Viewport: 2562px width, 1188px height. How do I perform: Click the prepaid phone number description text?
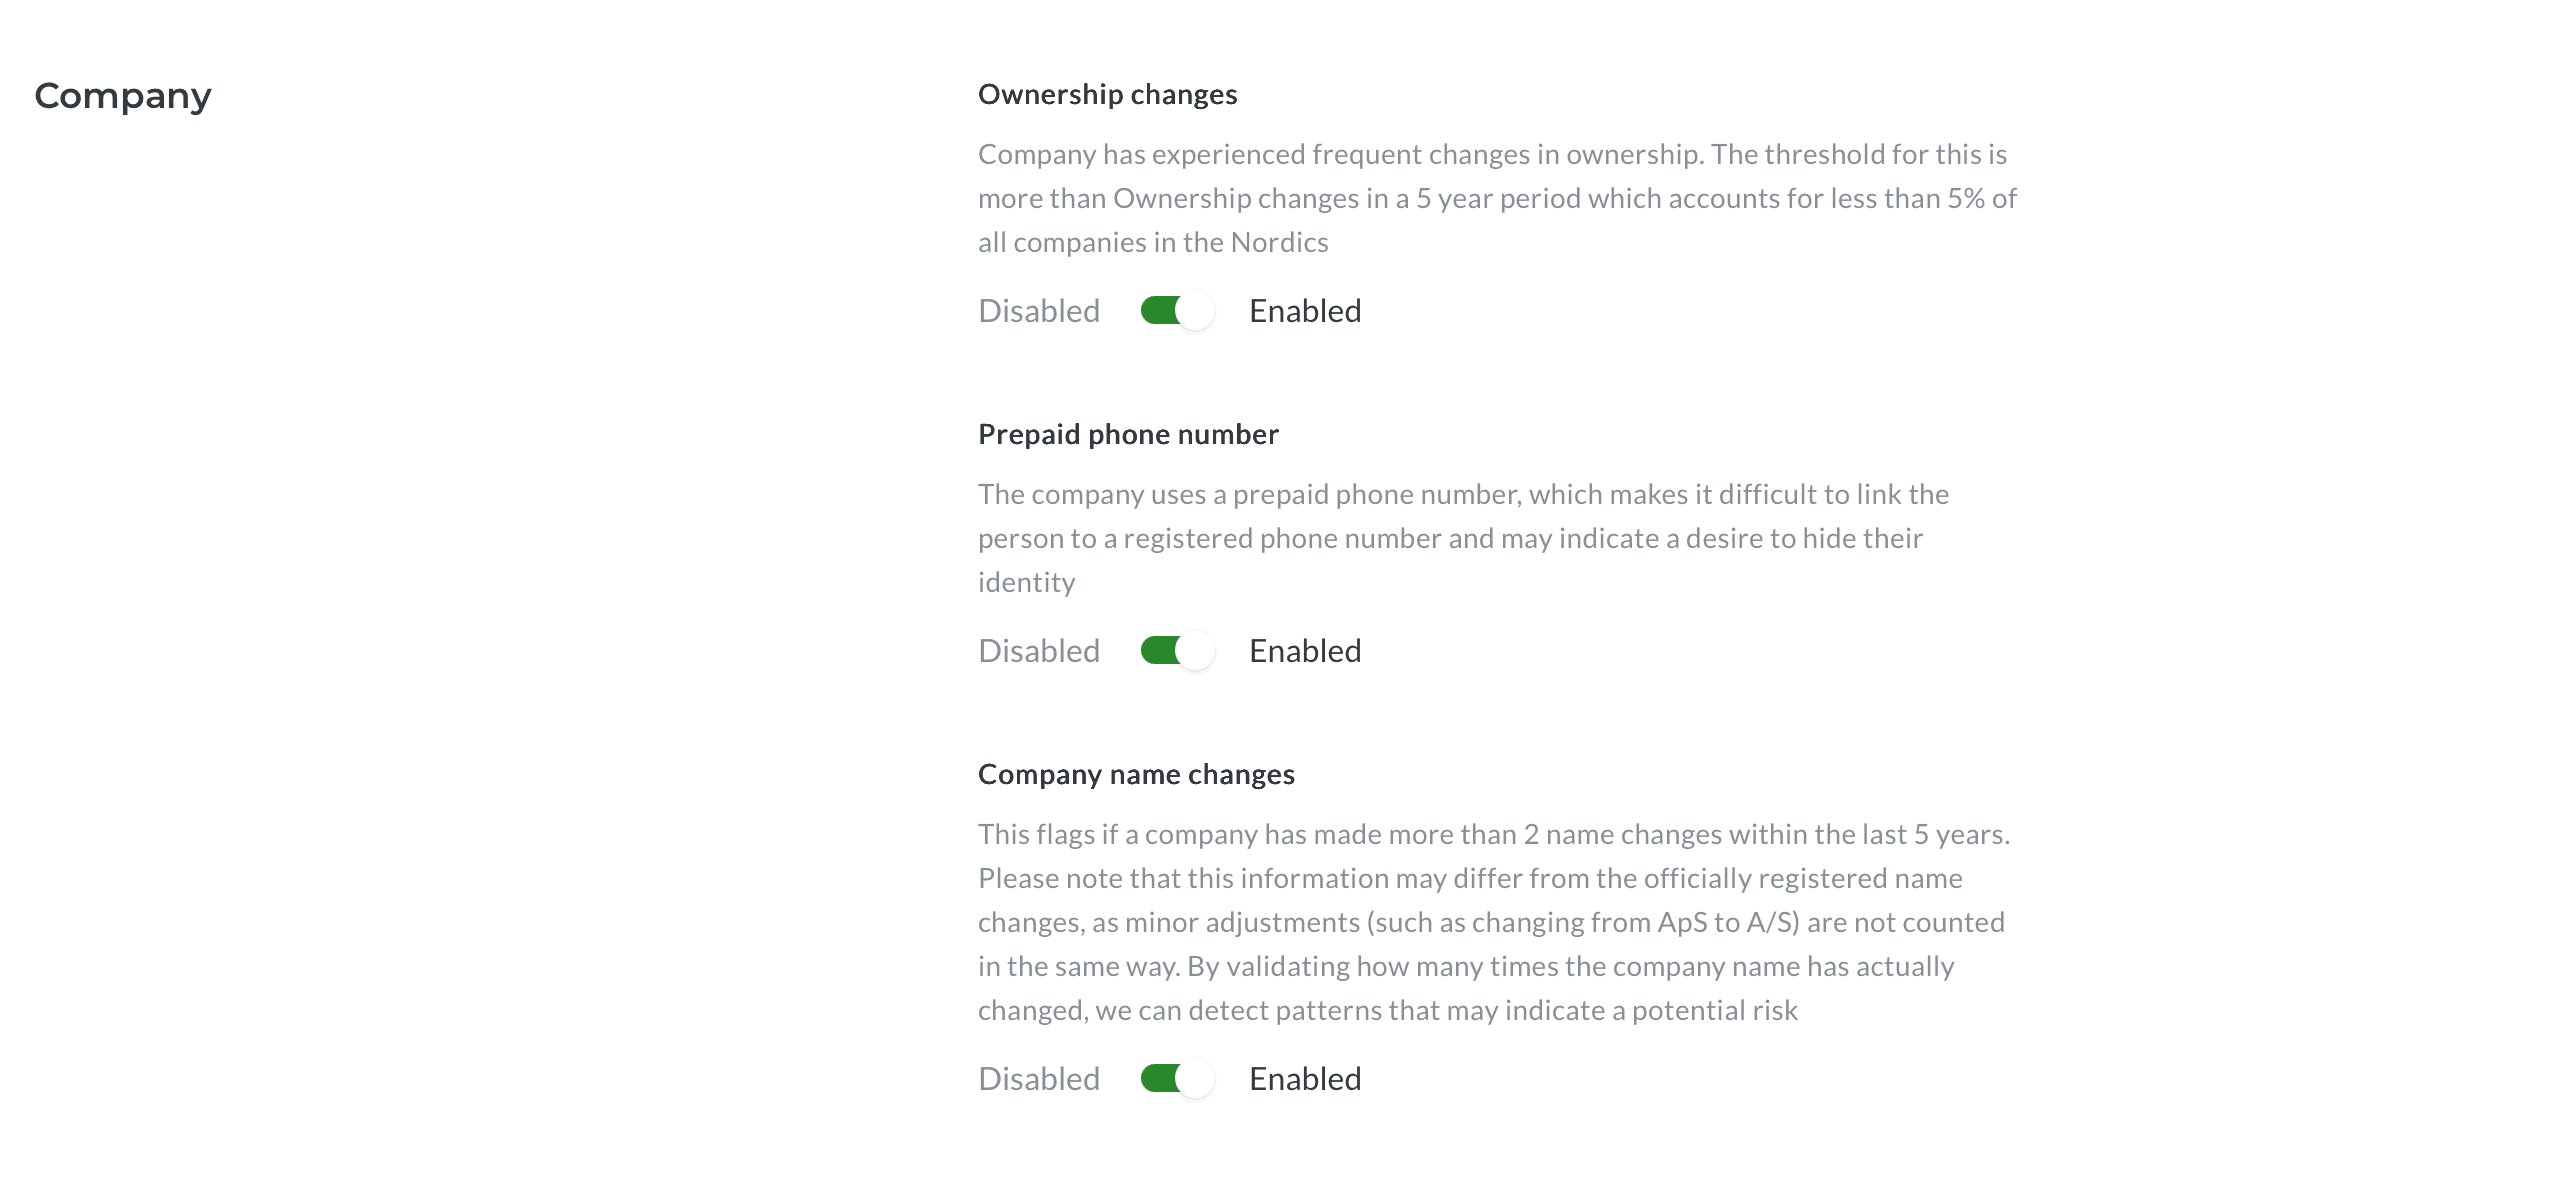pos(1464,538)
